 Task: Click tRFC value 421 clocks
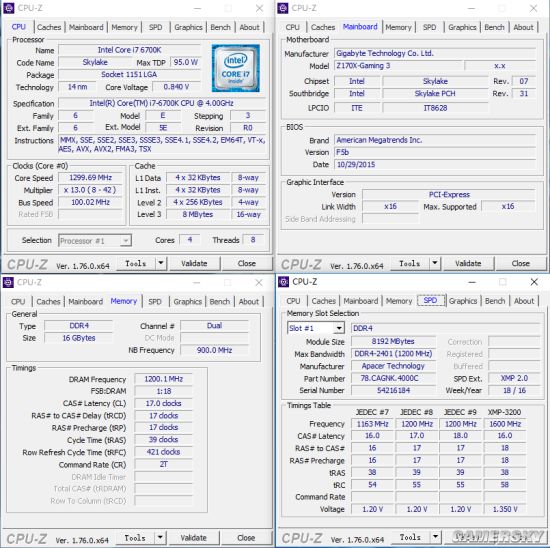[x=163, y=452]
